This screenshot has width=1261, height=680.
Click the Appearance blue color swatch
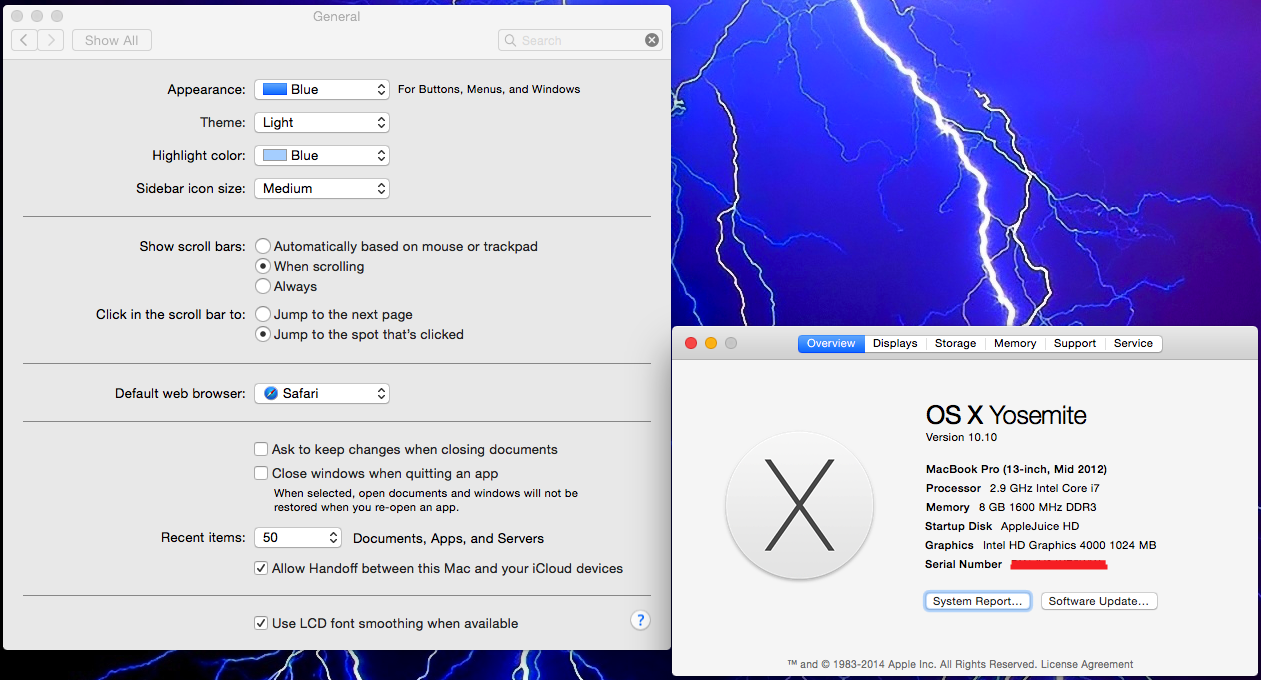(274, 89)
